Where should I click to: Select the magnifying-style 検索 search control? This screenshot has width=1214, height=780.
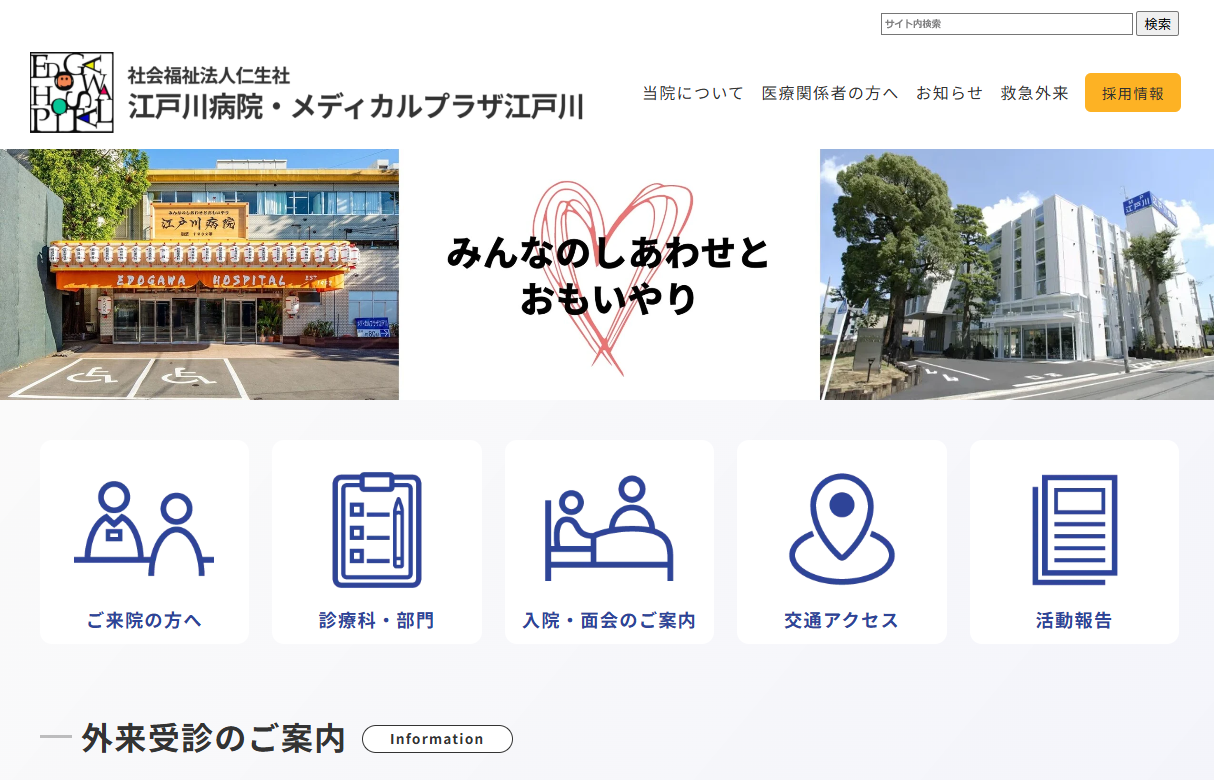point(1157,23)
